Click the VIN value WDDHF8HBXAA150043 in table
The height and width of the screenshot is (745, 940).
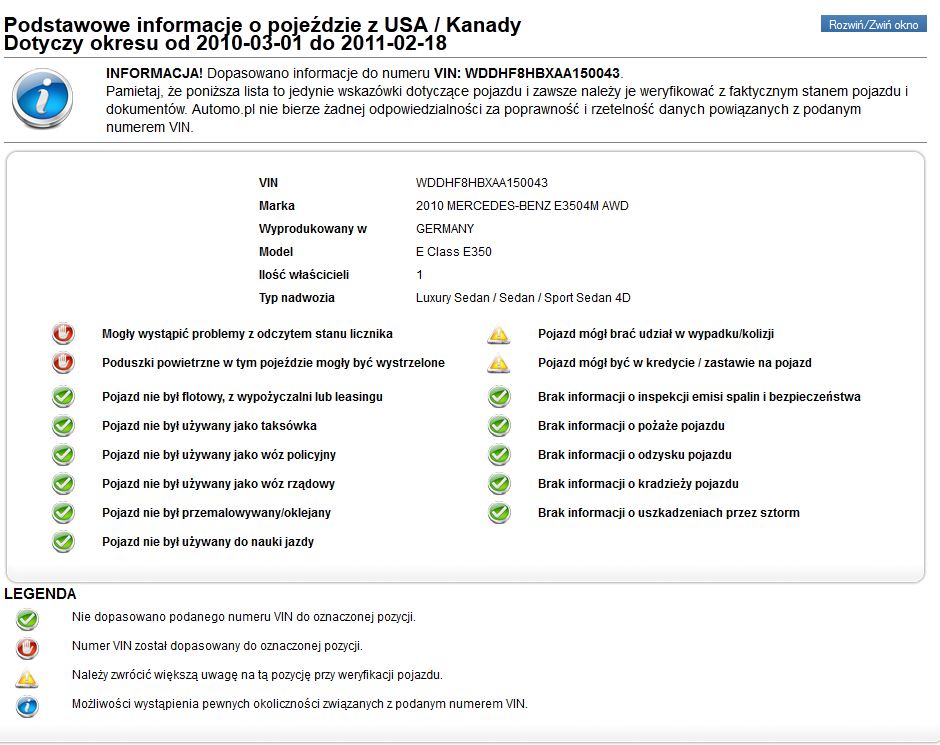[x=481, y=183]
